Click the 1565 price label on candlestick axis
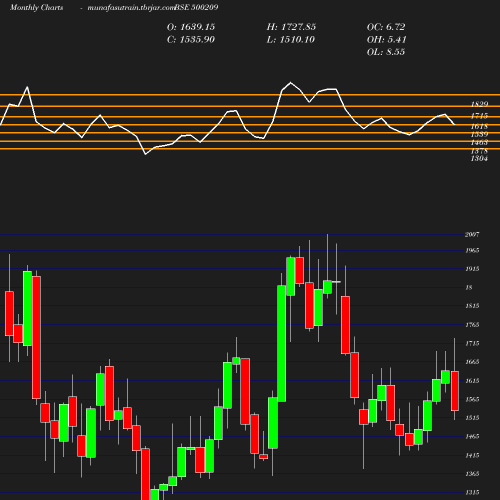500x500 pixels. pos(472,399)
